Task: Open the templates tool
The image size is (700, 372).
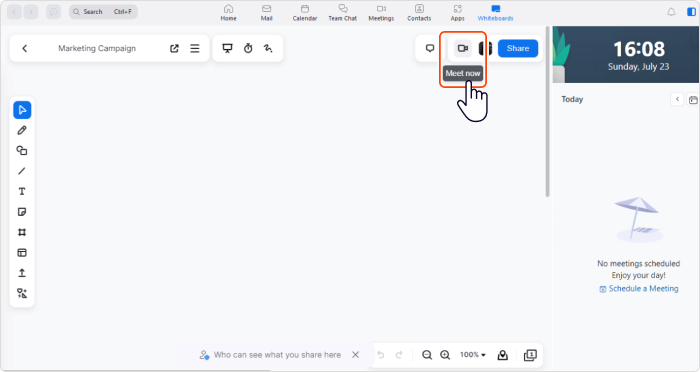Action: click(x=22, y=253)
